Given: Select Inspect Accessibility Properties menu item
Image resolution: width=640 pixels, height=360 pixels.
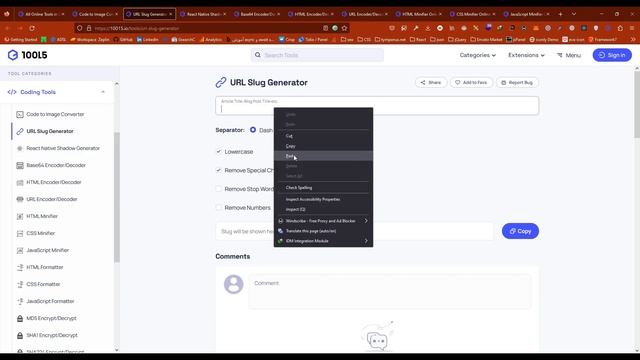Looking at the screenshot, I should [x=323, y=199].
